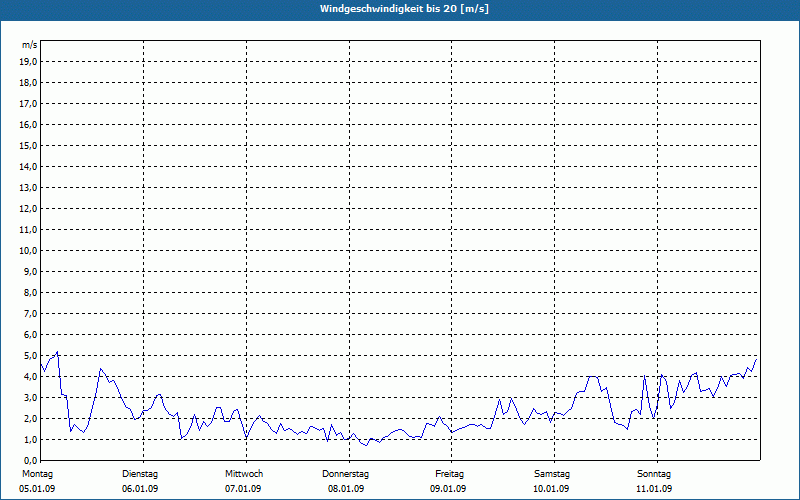
Task: Select the 4,0 y-axis label
Action: 30,377
